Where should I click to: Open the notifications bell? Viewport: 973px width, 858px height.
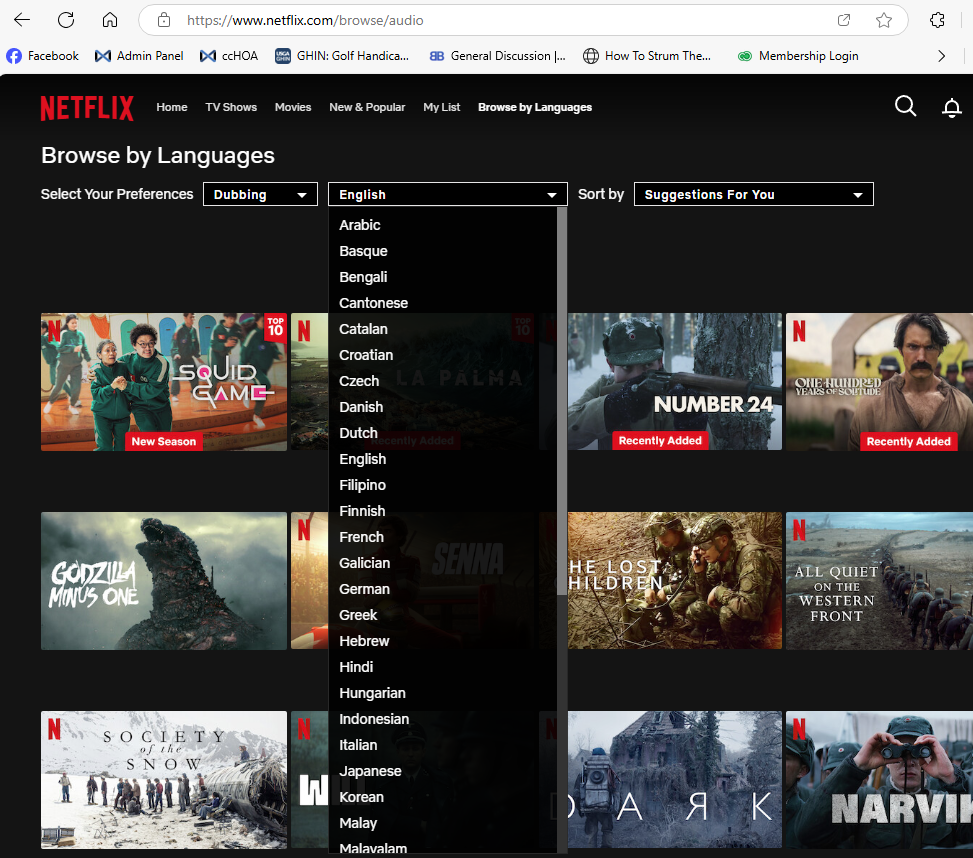951,108
